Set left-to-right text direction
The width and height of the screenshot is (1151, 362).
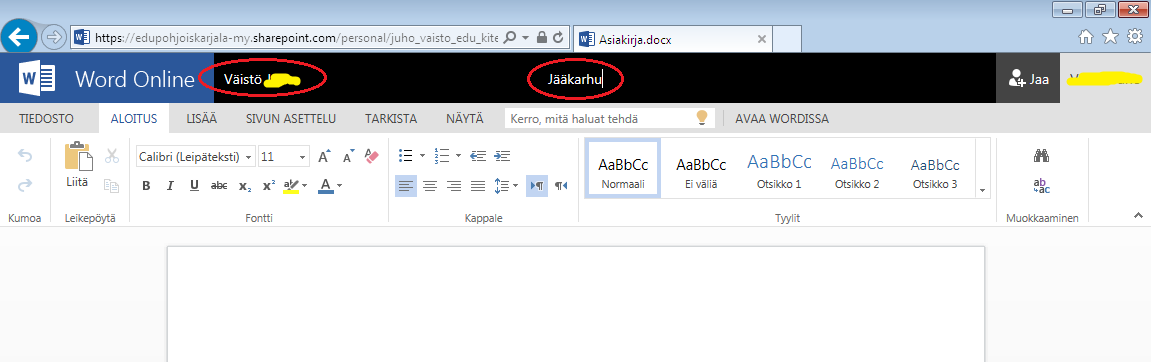coord(537,186)
